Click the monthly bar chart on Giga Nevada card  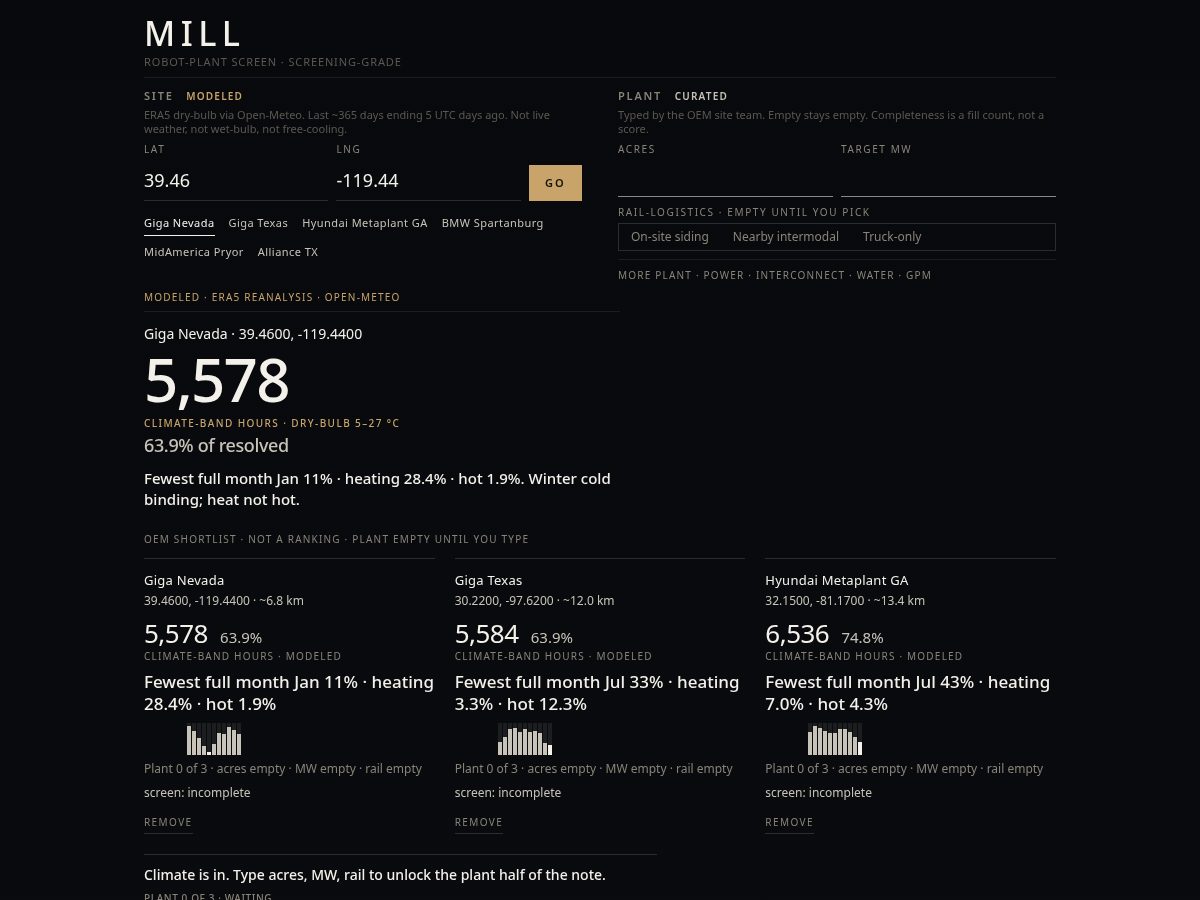214,740
